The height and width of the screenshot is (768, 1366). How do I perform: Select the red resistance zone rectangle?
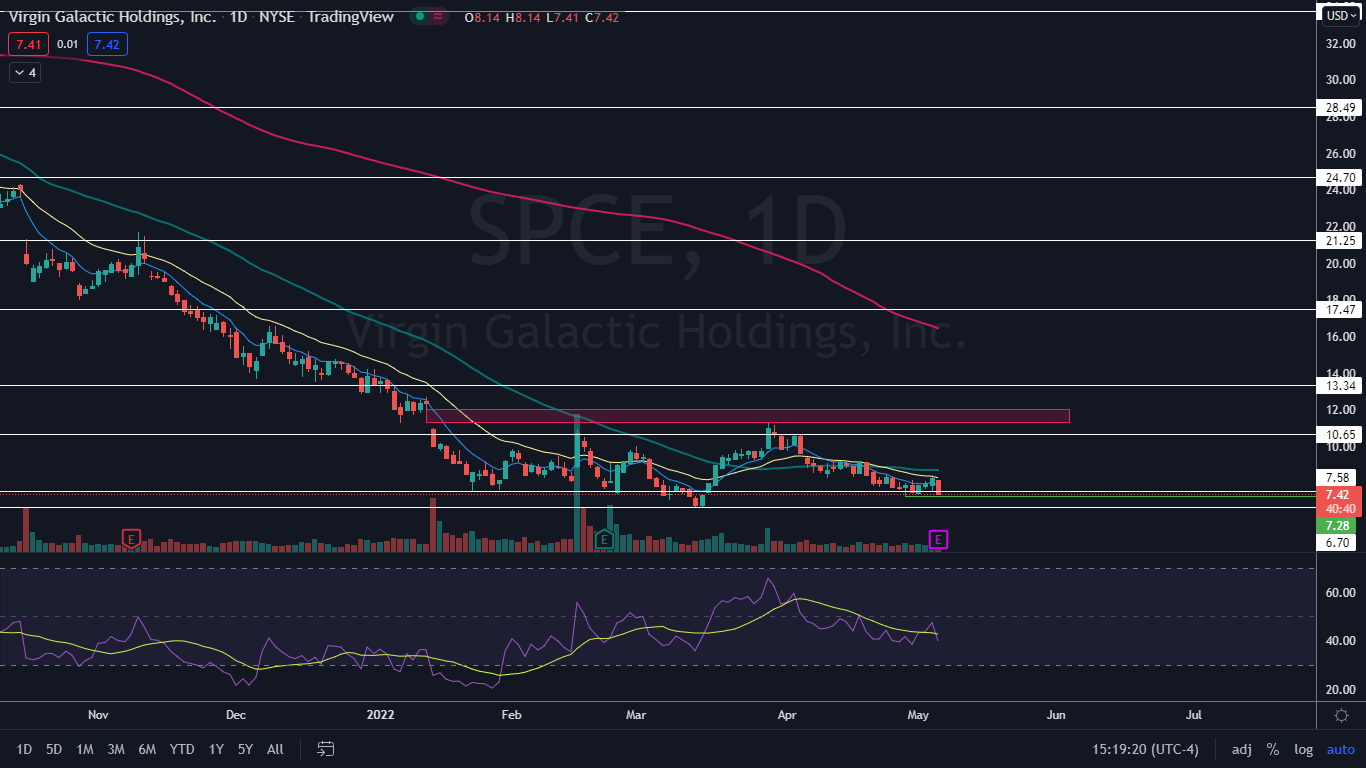pos(748,415)
